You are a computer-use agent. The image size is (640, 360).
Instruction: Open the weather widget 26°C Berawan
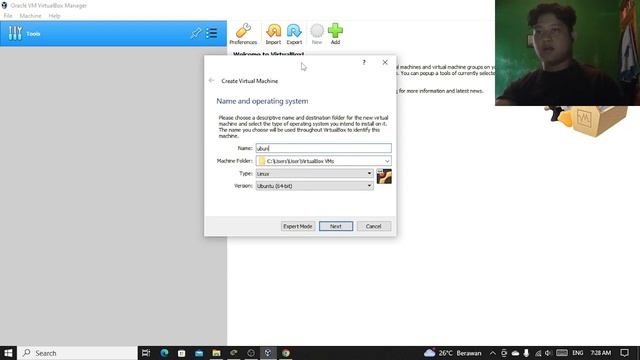click(453, 353)
